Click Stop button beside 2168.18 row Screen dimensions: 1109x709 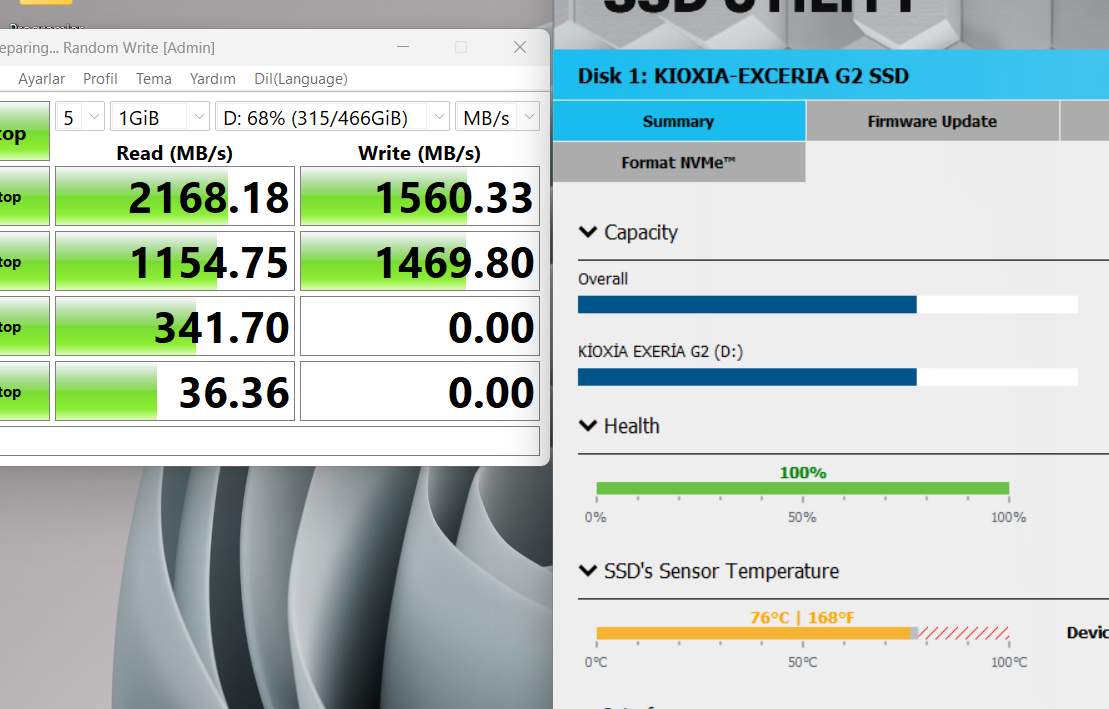click(x=24, y=196)
